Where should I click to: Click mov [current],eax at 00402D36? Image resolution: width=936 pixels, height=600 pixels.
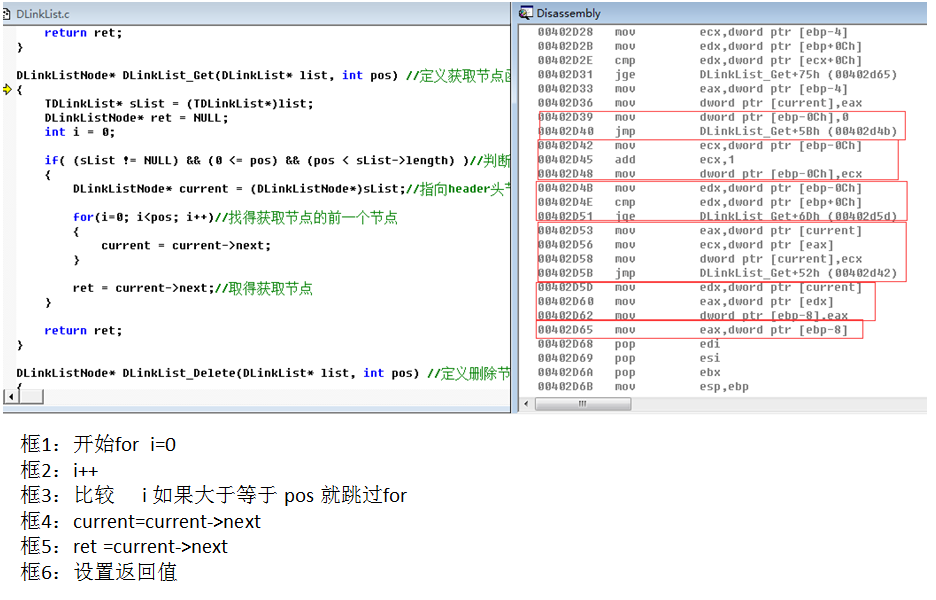point(700,103)
